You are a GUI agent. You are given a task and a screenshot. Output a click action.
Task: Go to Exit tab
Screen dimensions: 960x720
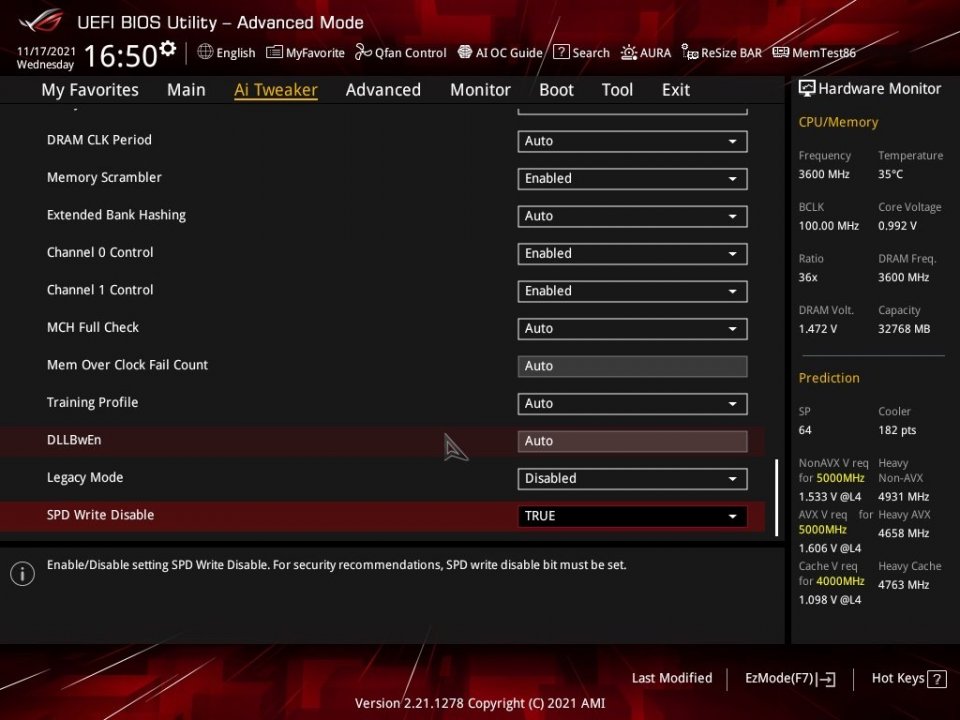coord(676,90)
